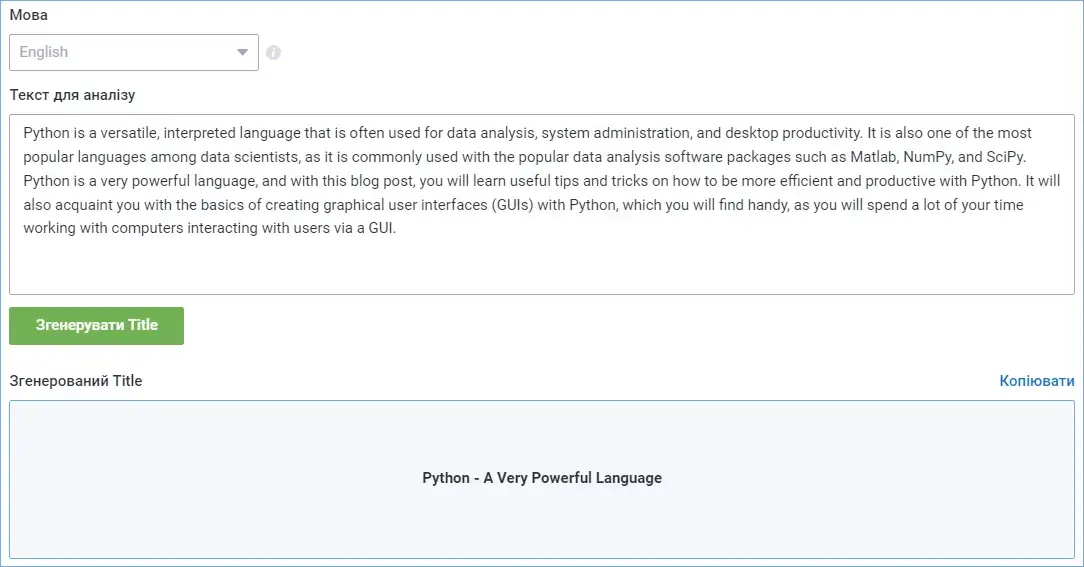Click the Текст для аналізу label
Image resolution: width=1084 pixels, height=567 pixels.
[x=72, y=95]
